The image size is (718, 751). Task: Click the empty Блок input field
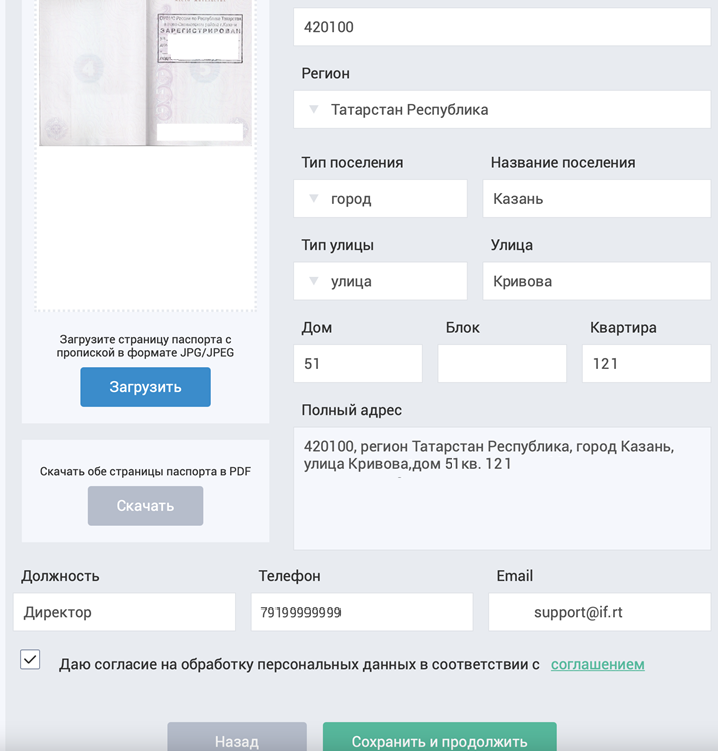coord(502,364)
